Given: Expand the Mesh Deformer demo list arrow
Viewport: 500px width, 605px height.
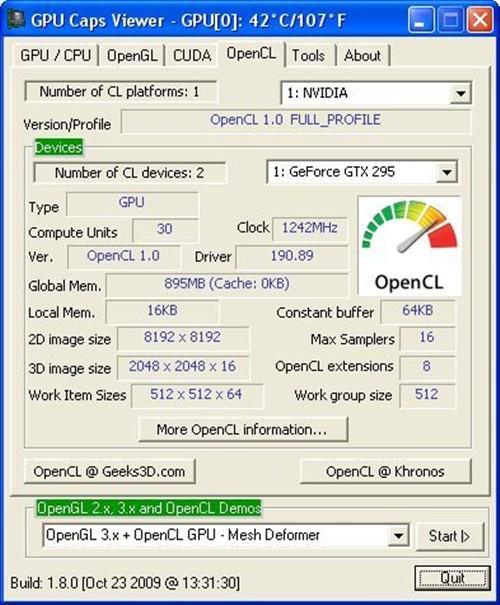Looking at the screenshot, I should click(398, 536).
